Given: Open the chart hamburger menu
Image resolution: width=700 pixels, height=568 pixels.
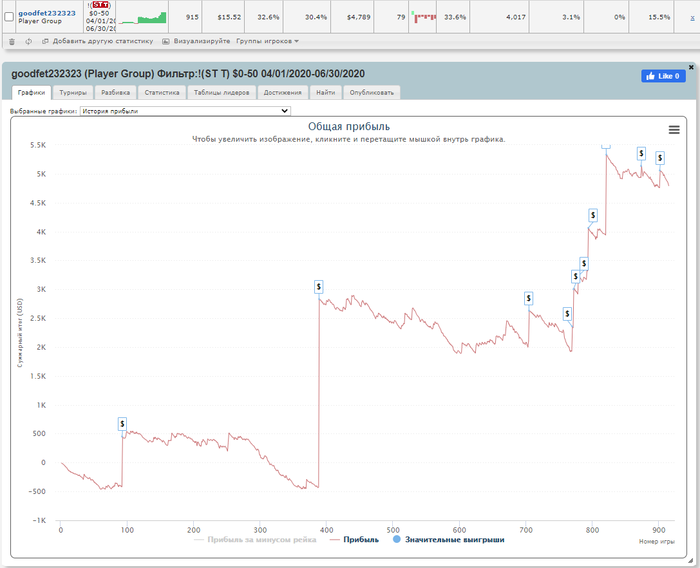Looking at the screenshot, I should click(674, 130).
